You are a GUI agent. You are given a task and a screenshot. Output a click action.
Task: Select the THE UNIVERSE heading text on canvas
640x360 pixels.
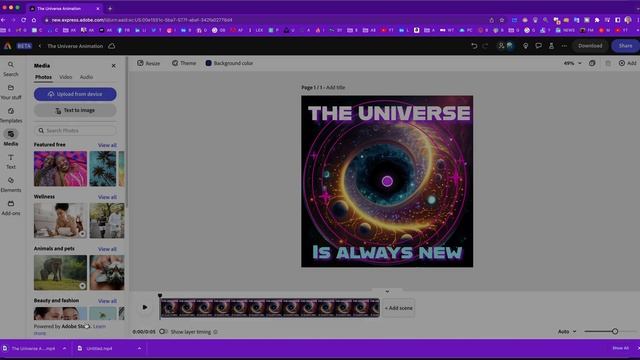click(389, 113)
